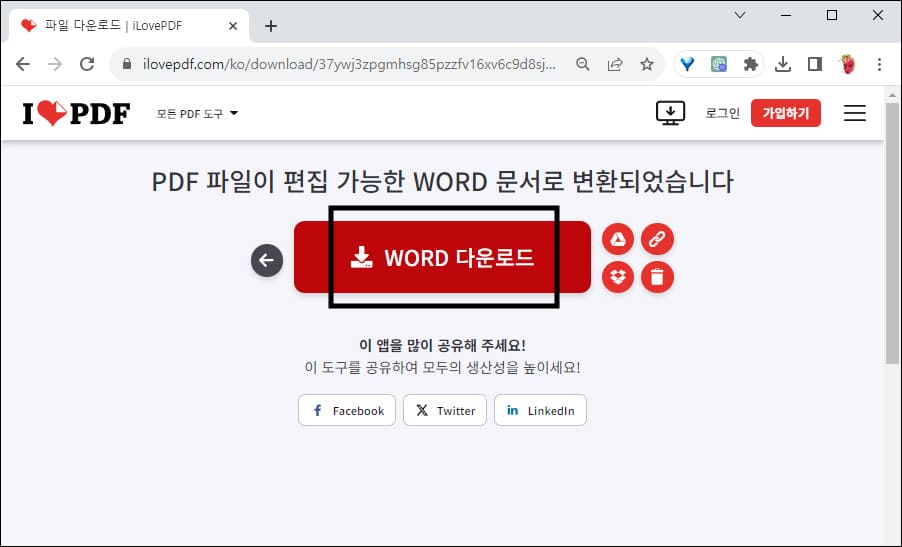902x547 pixels.
Task: Click the 로그인 login link
Action: (x=723, y=113)
